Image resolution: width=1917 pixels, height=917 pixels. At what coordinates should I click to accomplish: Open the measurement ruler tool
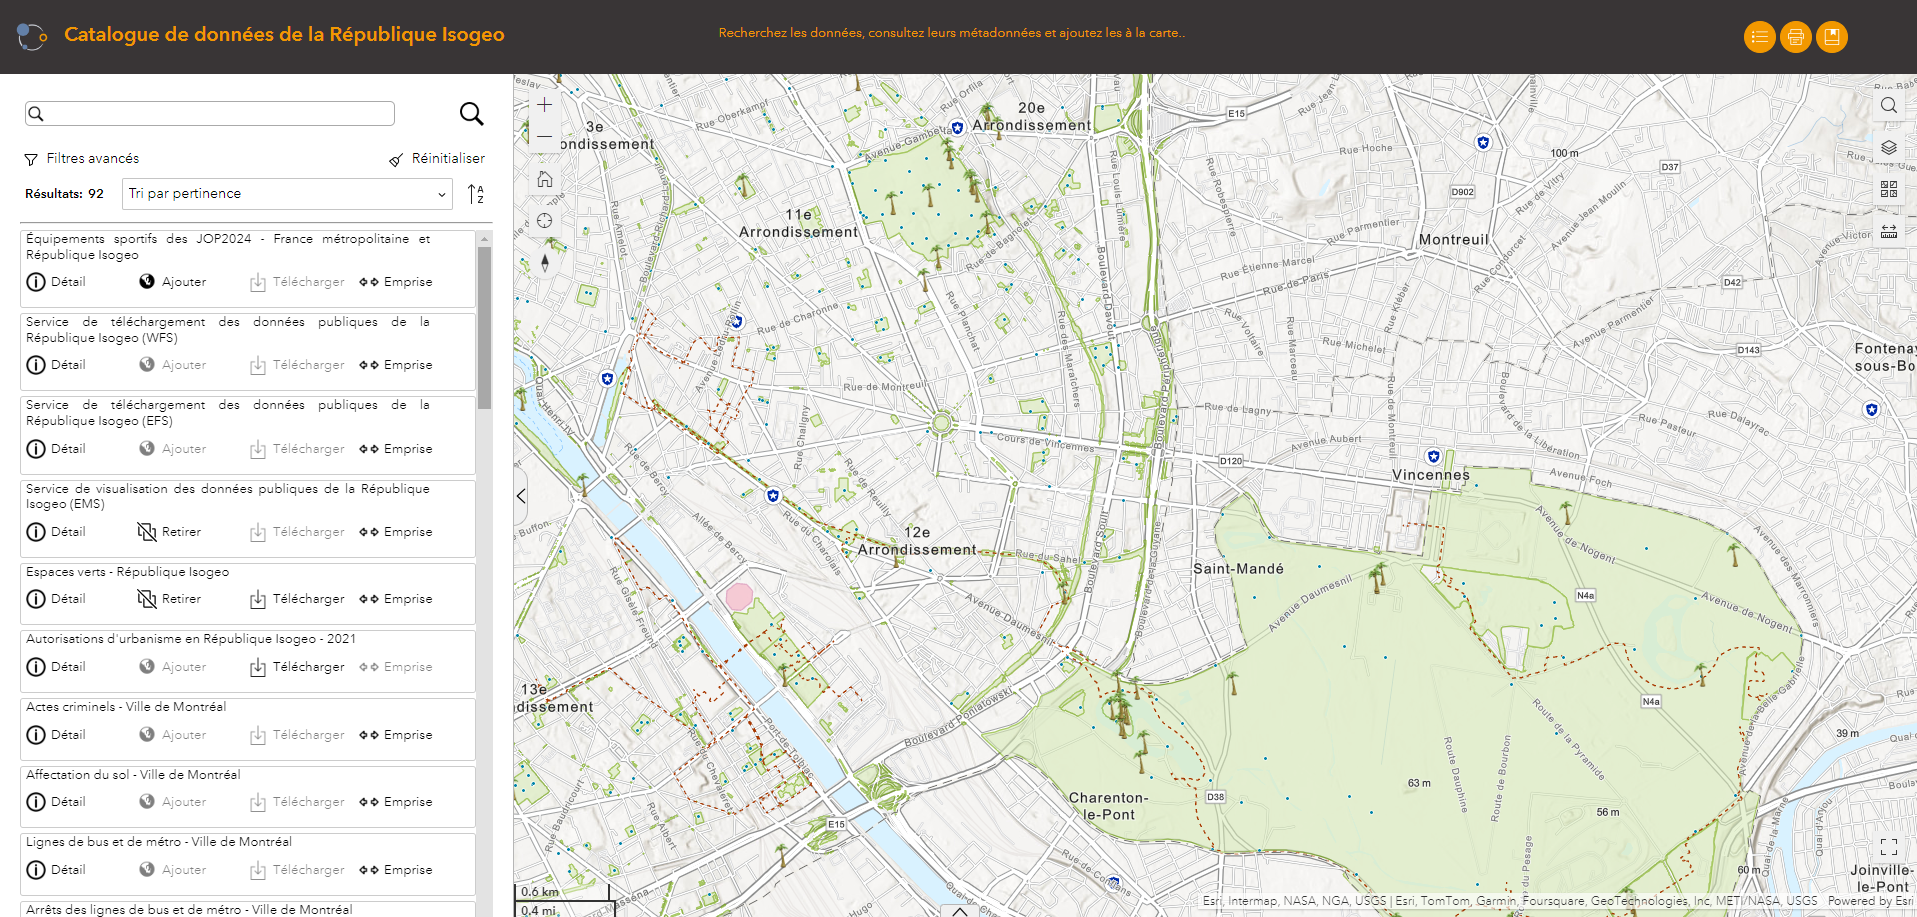tap(1888, 231)
